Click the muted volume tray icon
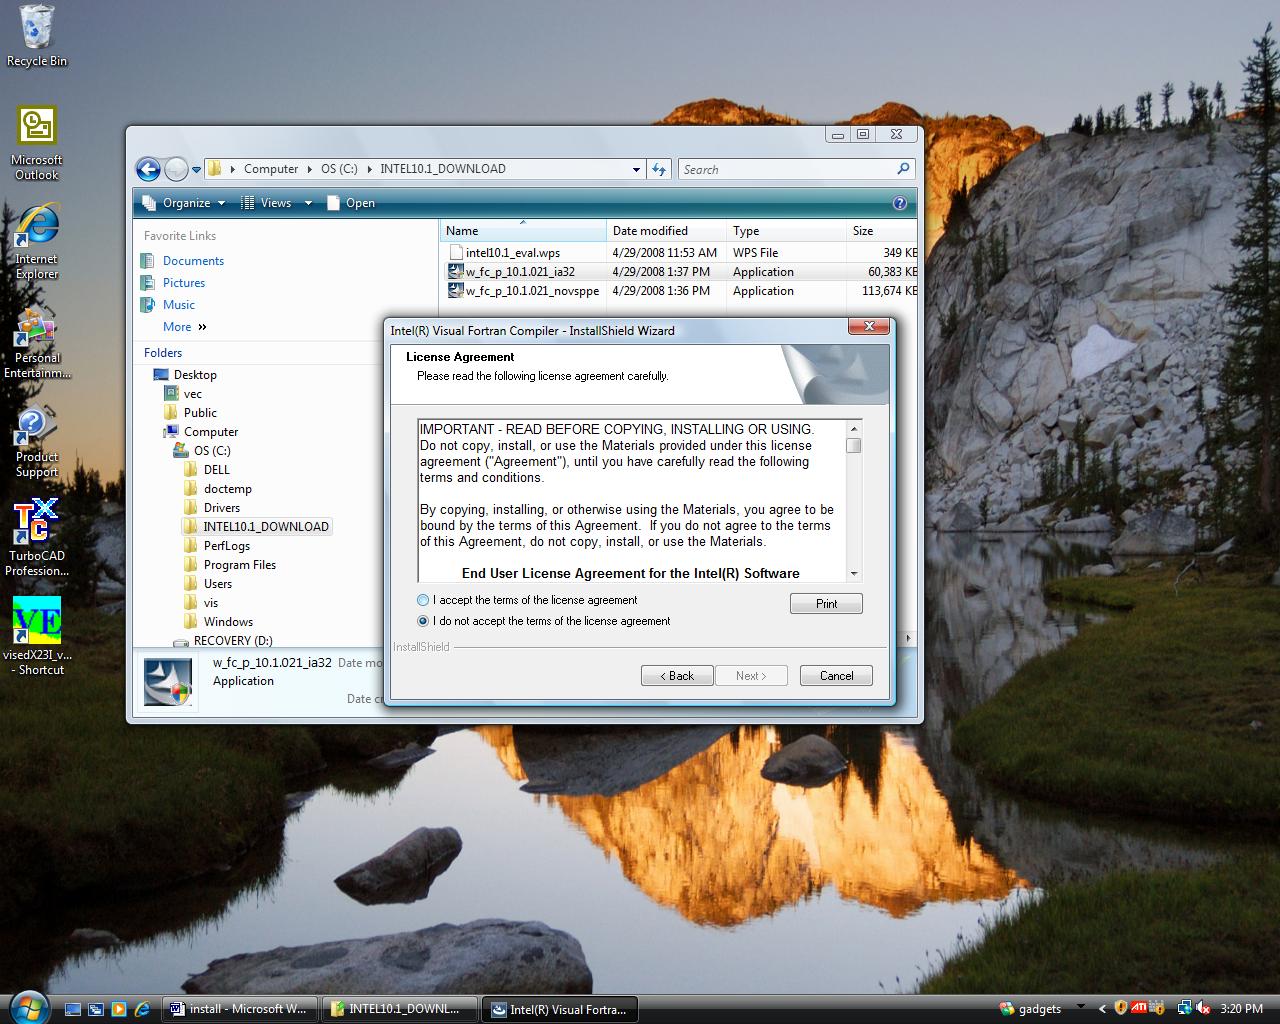This screenshot has width=1280, height=1024. (1203, 1008)
